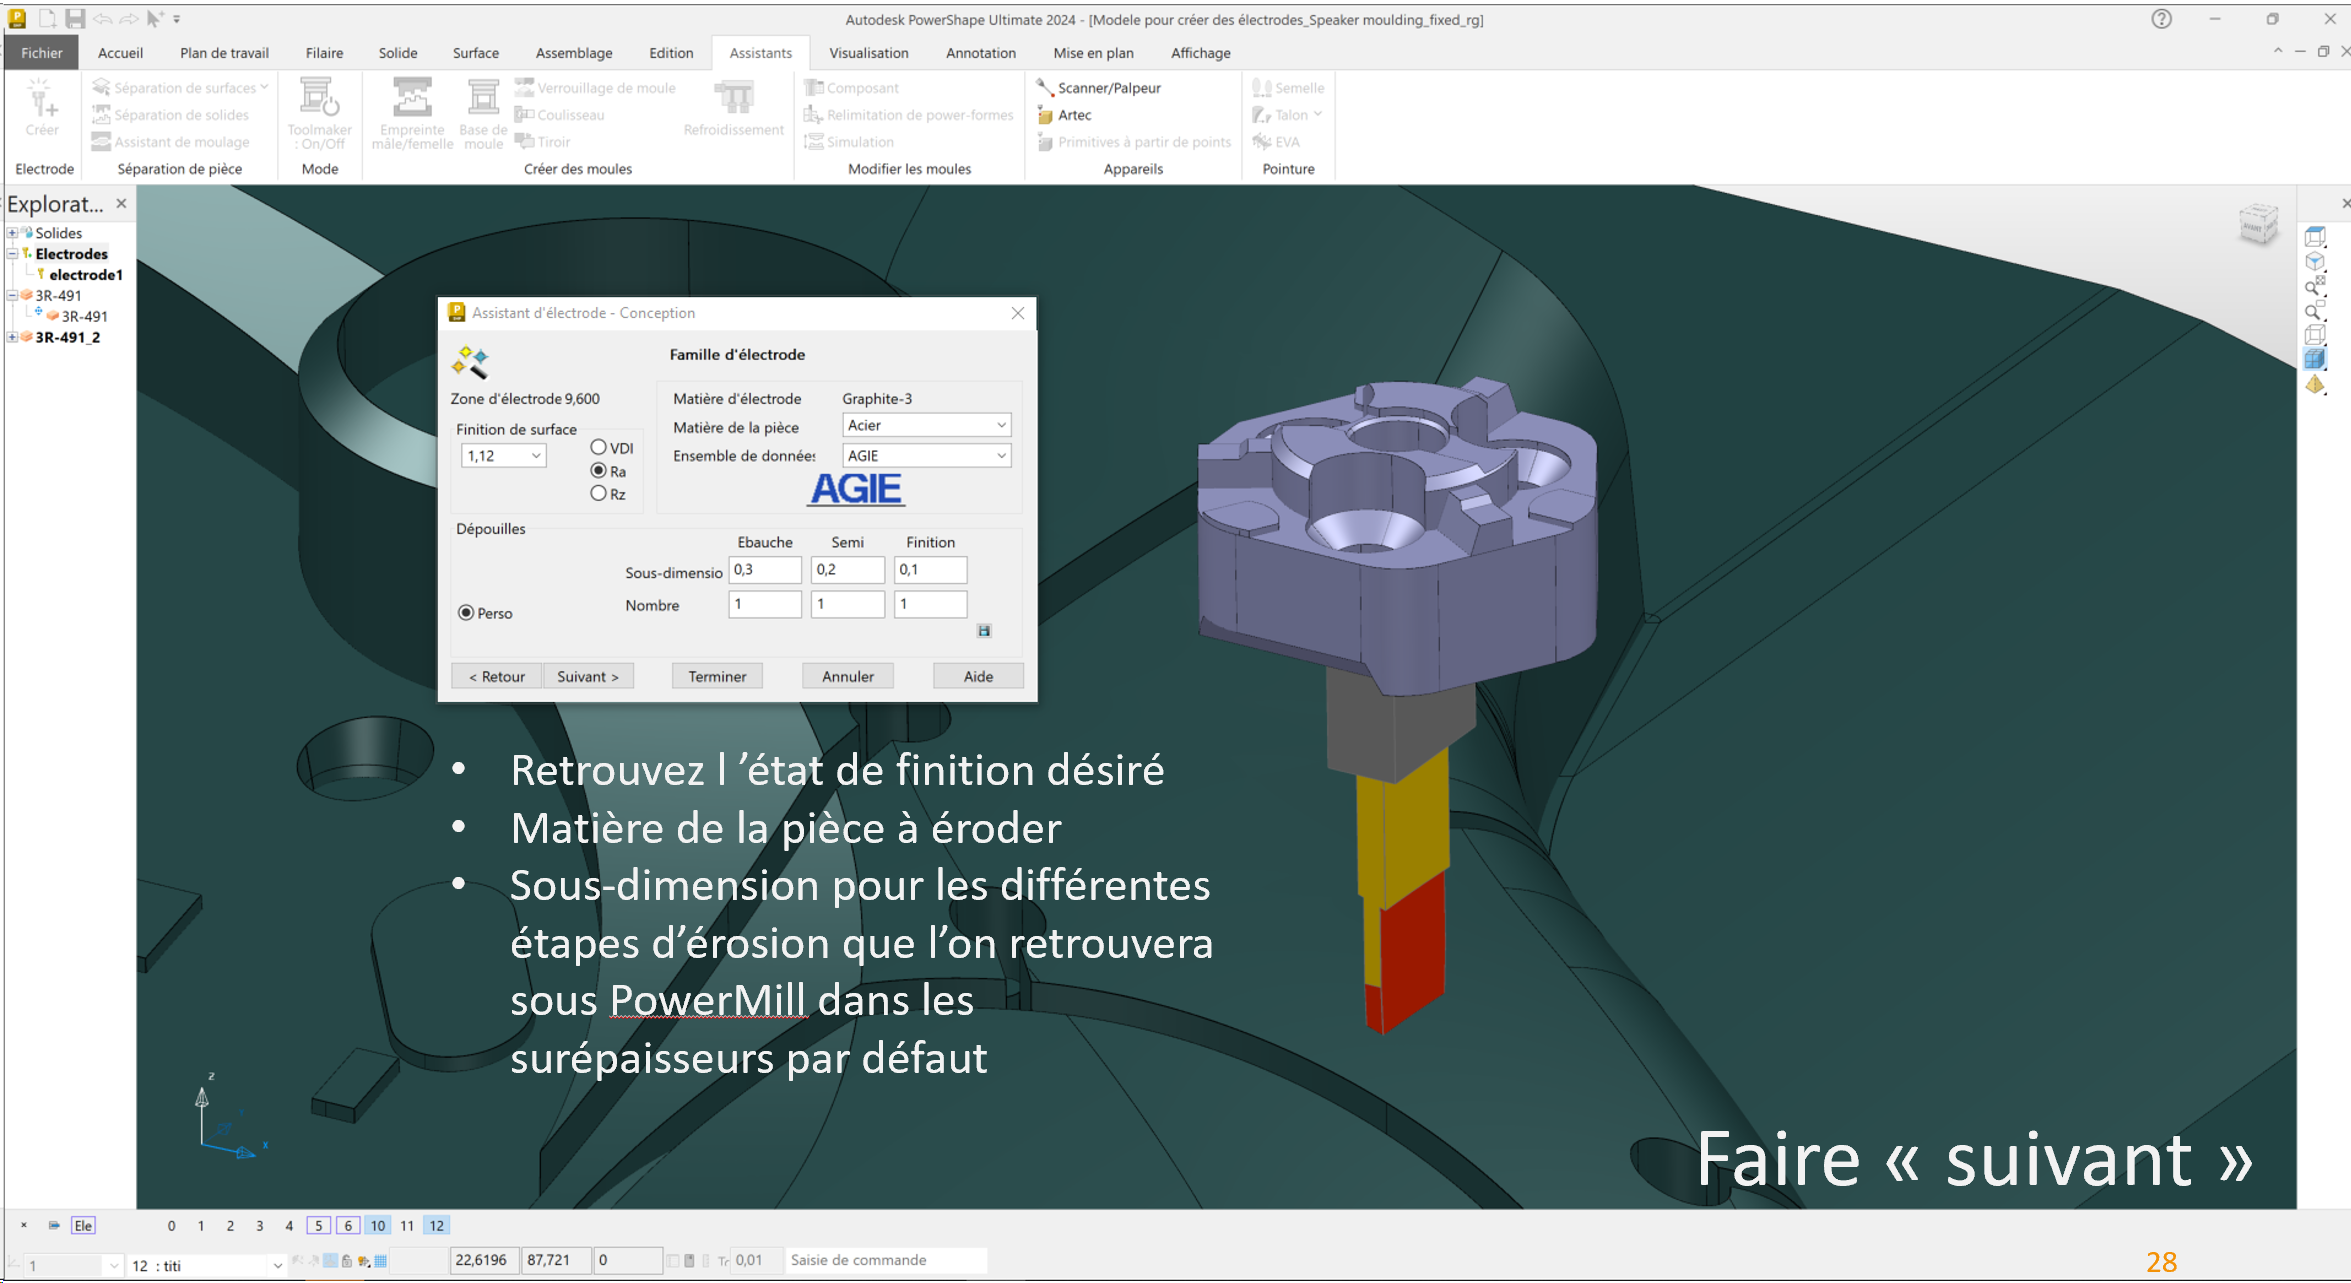This screenshot has width=2351, height=1283.
Task: Switch to the Accueil tab
Action: [120, 53]
